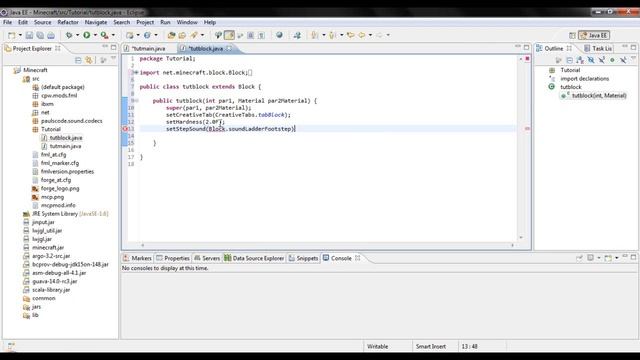Open the Search toolbar dropdown arrow
Viewport: 640px width, 360px height.
pyautogui.click(x=202, y=36)
